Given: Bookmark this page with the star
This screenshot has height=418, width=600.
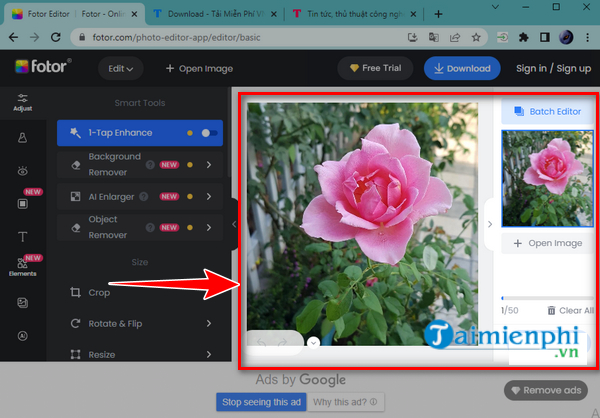Looking at the screenshot, I should coord(476,37).
